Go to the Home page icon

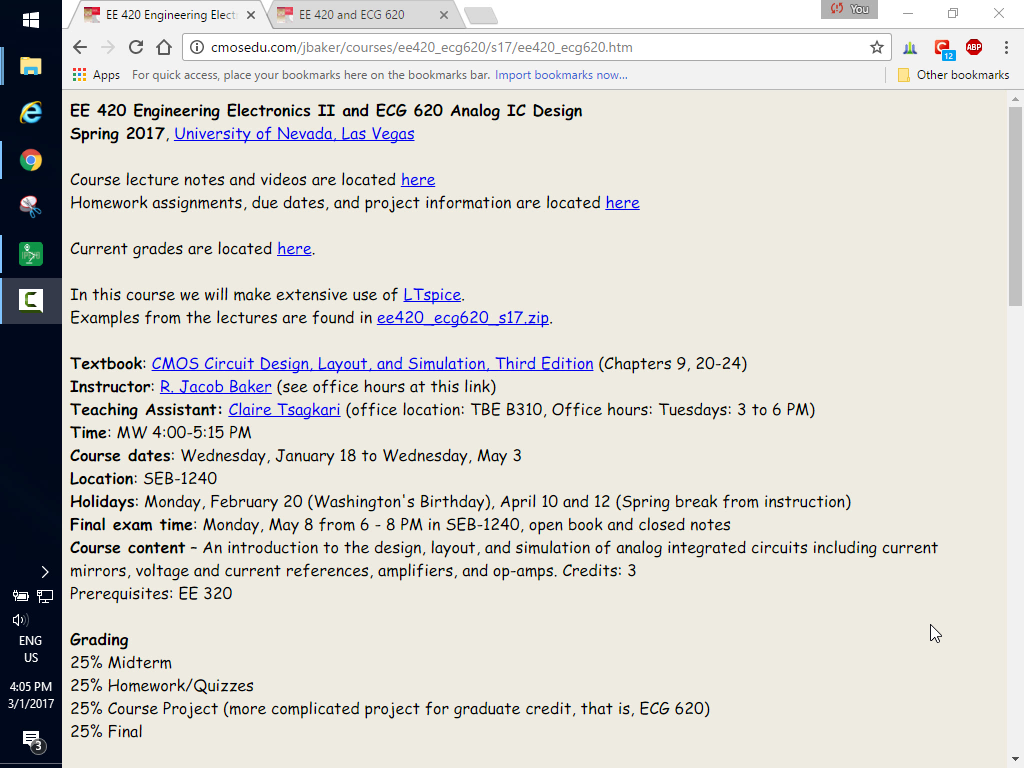tap(164, 47)
